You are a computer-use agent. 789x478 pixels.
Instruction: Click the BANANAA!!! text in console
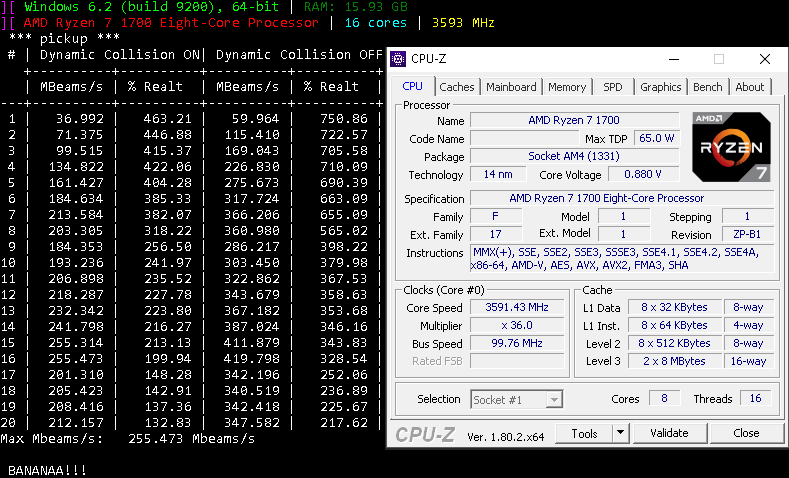coord(47,471)
